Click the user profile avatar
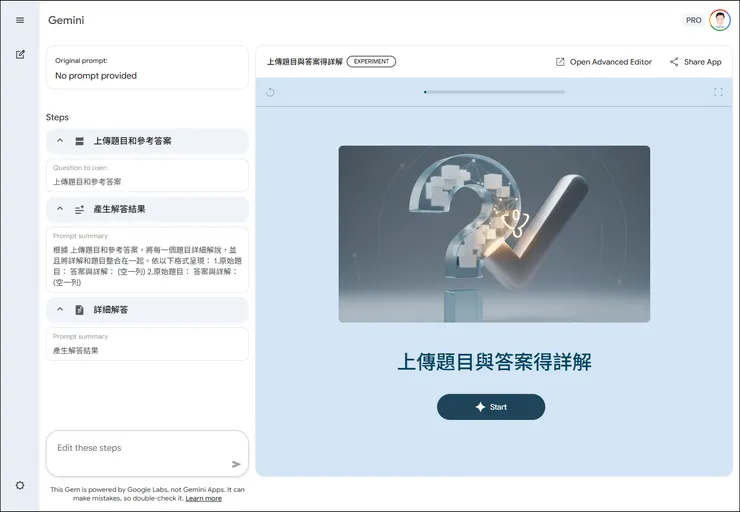Screen dimensions: 740x512 pos(720,20)
